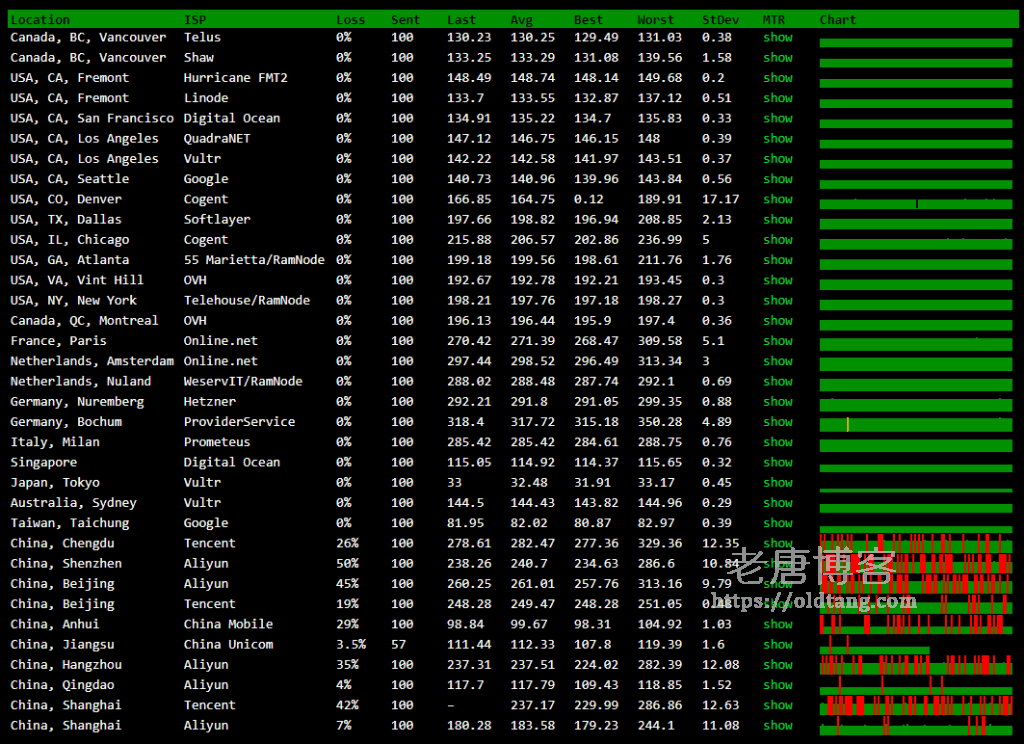Click the Loss column header
The width and height of the screenshot is (1024, 744).
tap(351, 20)
